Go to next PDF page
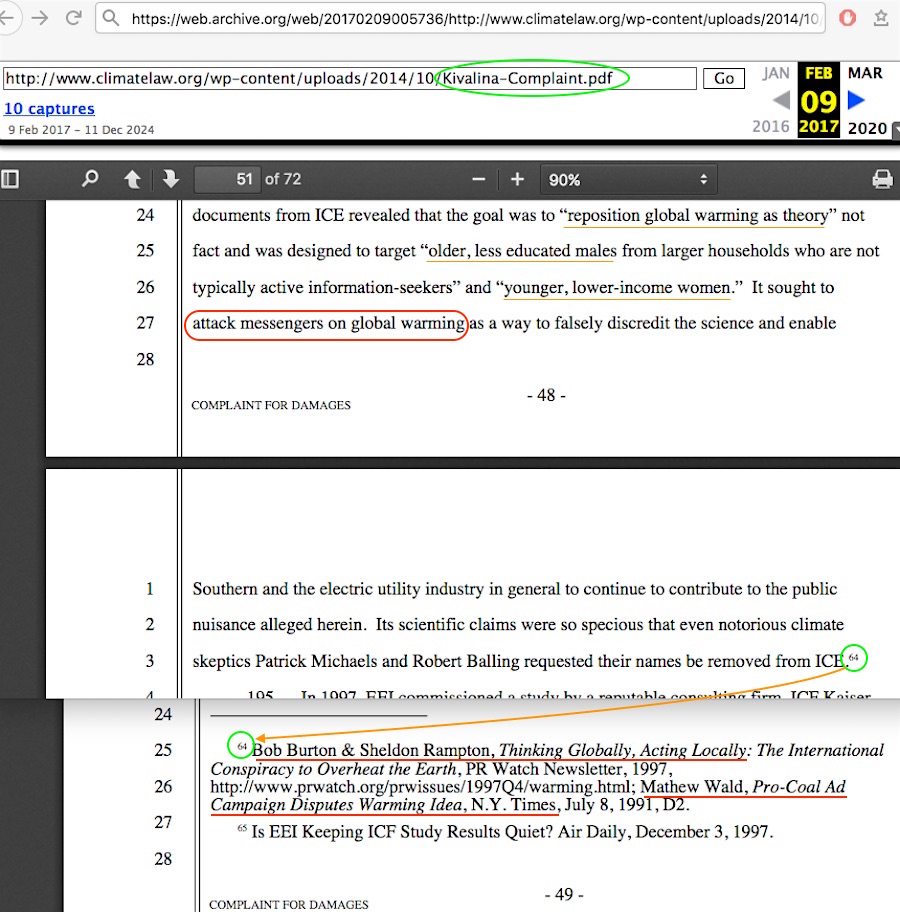 pyautogui.click(x=171, y=179)
